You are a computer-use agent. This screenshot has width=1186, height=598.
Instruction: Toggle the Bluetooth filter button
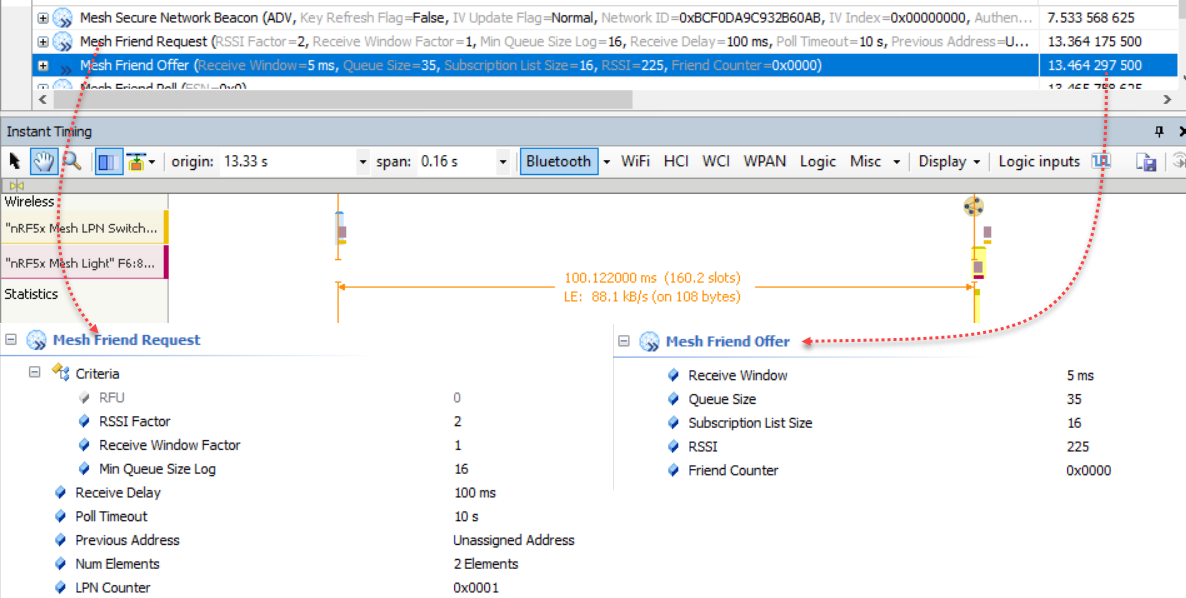[558, 162]
